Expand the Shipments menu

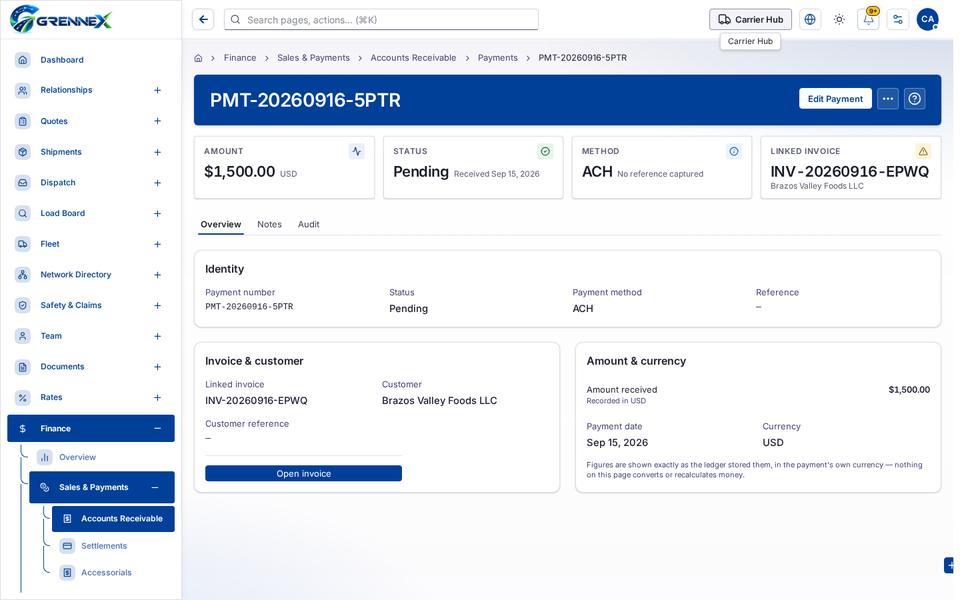pos(157,152)
